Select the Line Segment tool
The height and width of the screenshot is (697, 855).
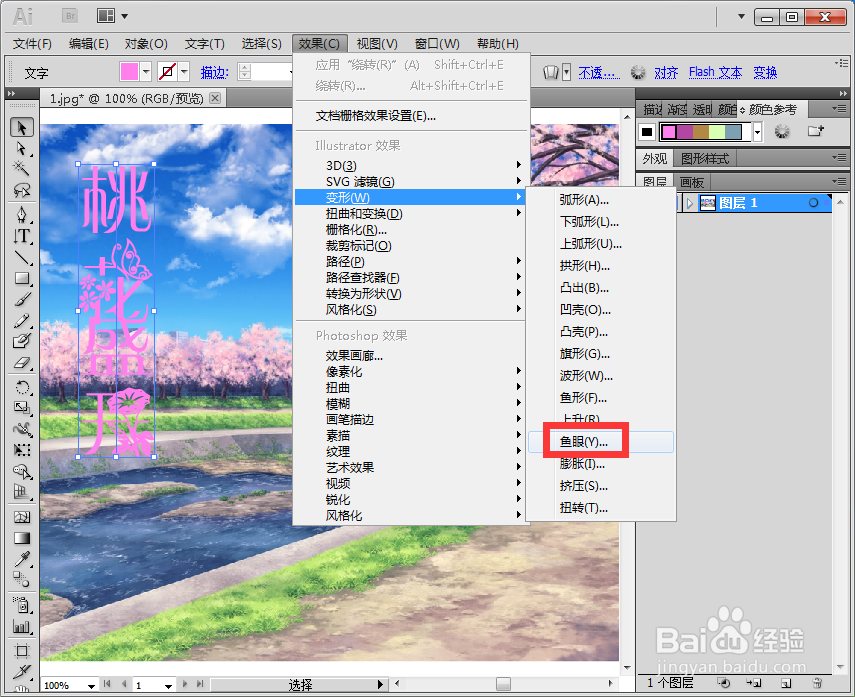click(22, 257)
